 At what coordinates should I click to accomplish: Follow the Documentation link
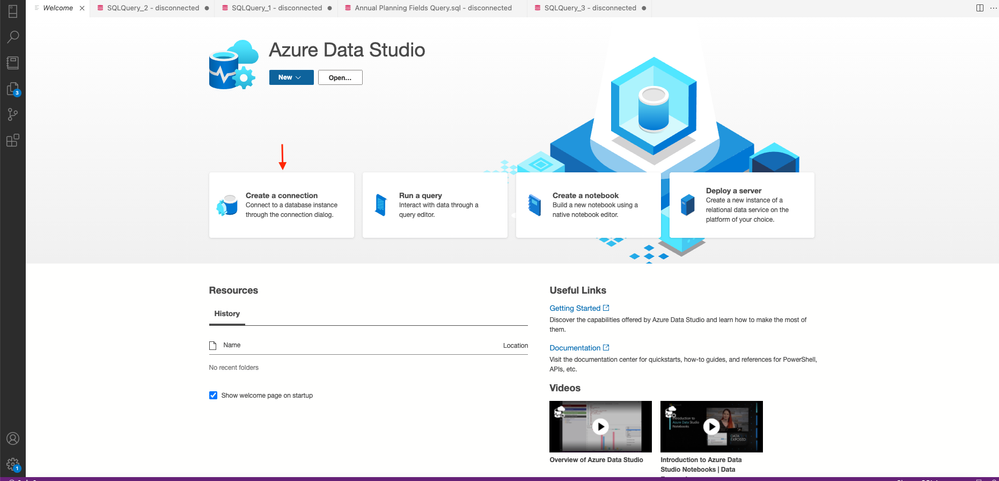click(575, 348)
